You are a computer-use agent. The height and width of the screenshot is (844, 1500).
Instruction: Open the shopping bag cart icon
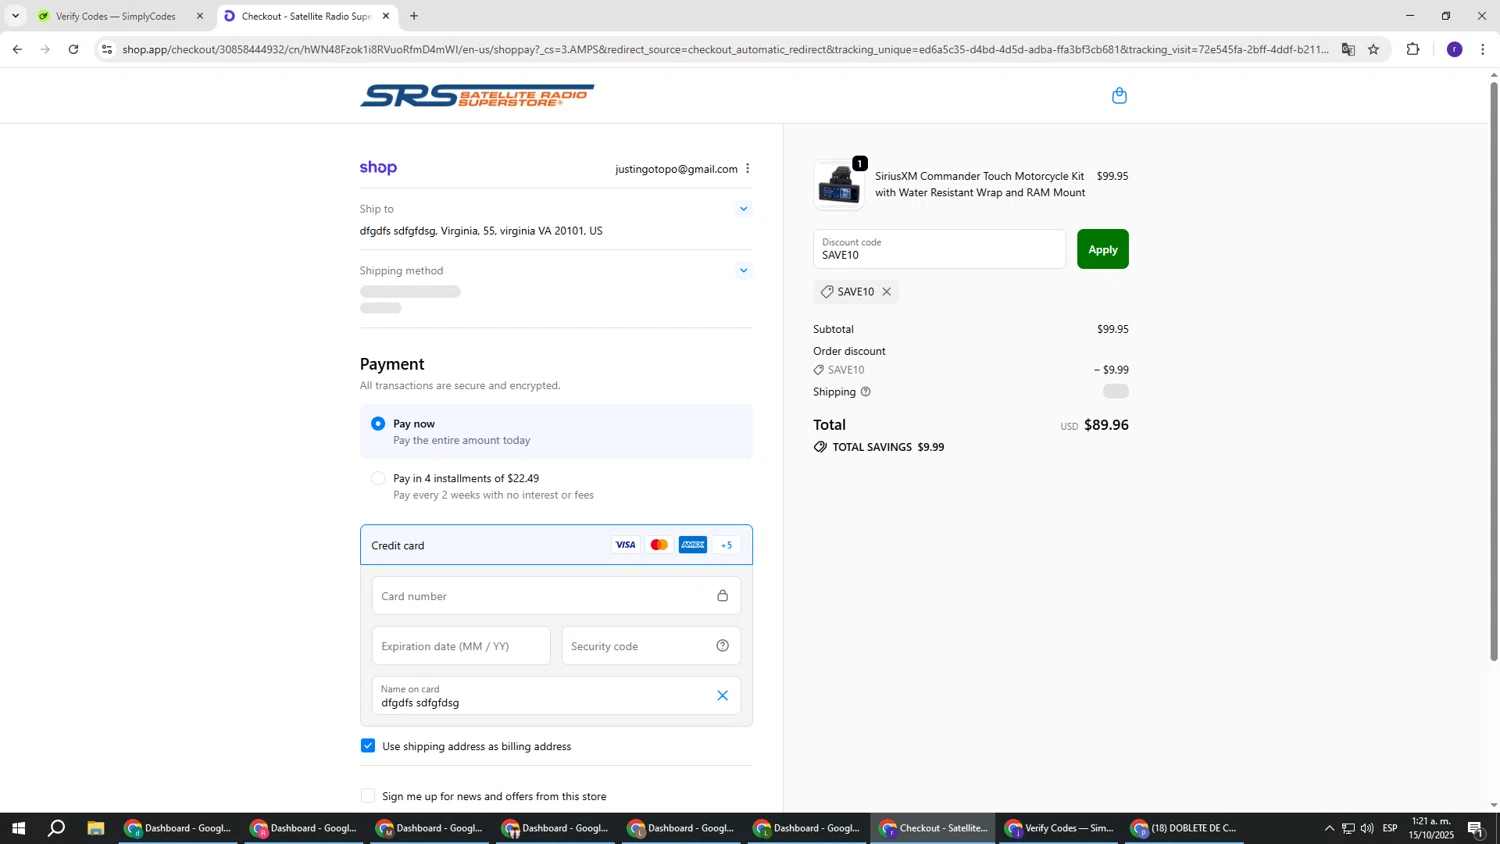click(1119, 96)
